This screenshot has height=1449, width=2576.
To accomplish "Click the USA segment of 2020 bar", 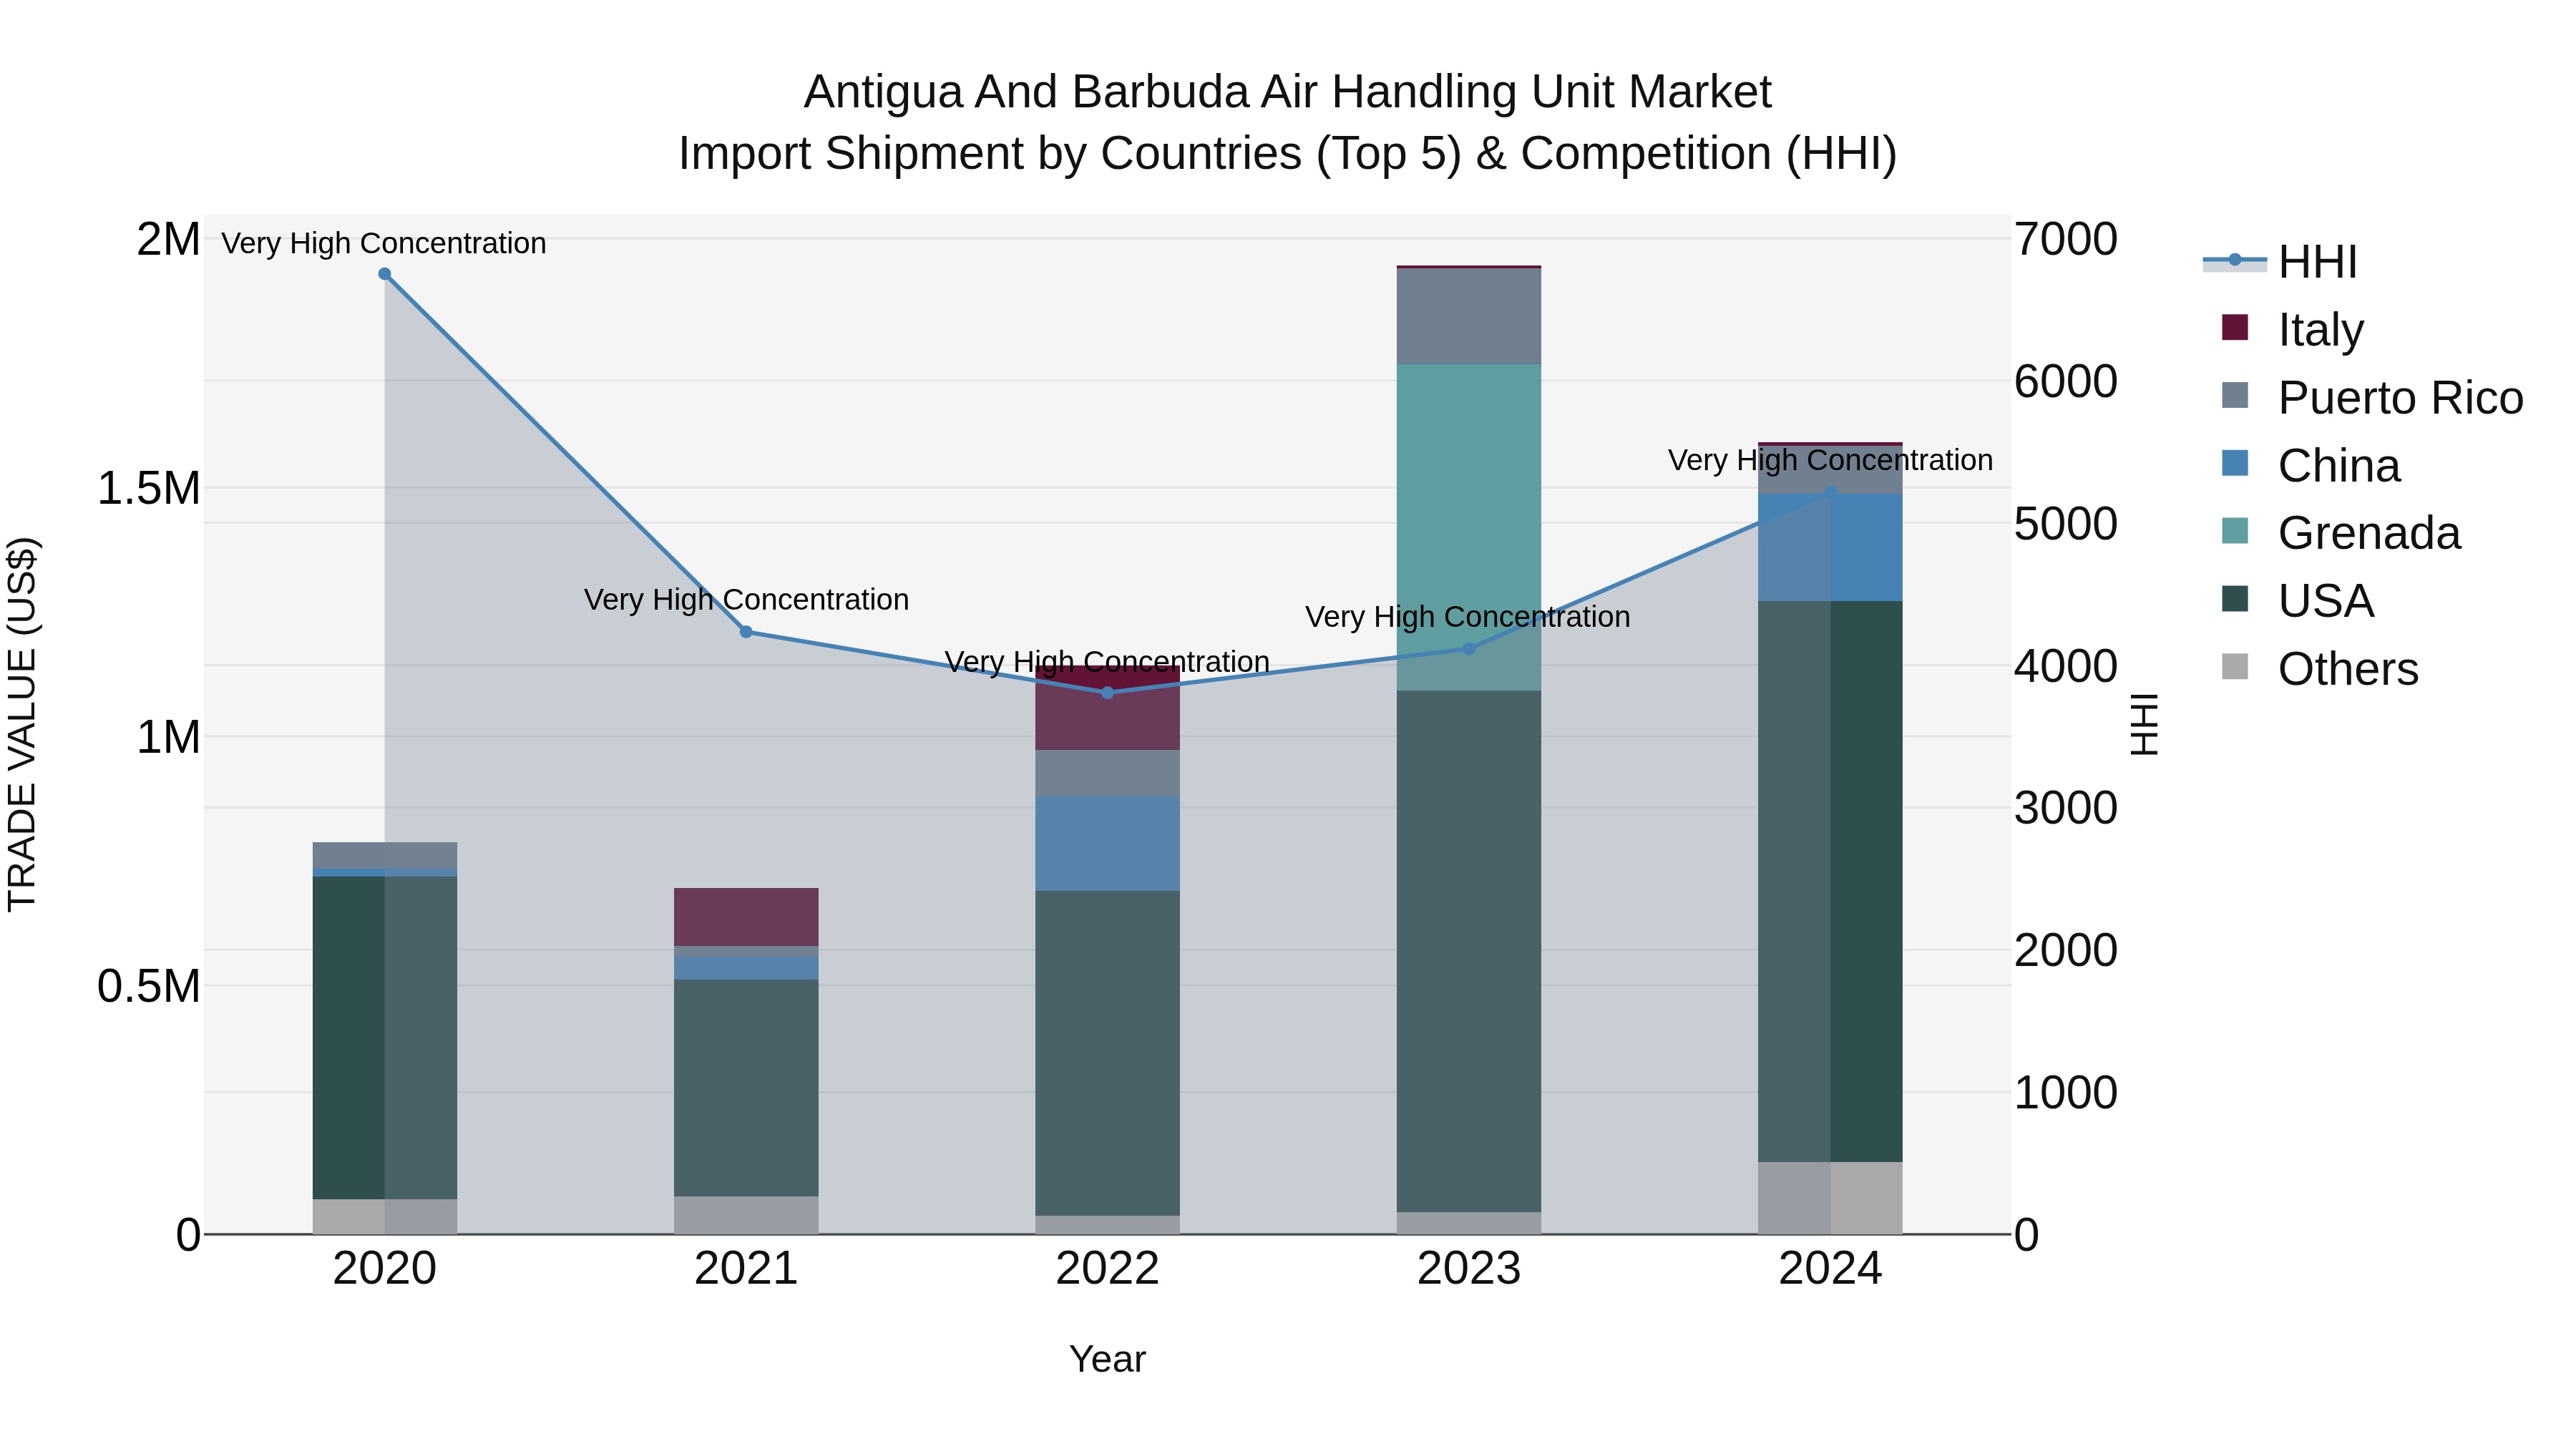I will [x=385, y=1038].
